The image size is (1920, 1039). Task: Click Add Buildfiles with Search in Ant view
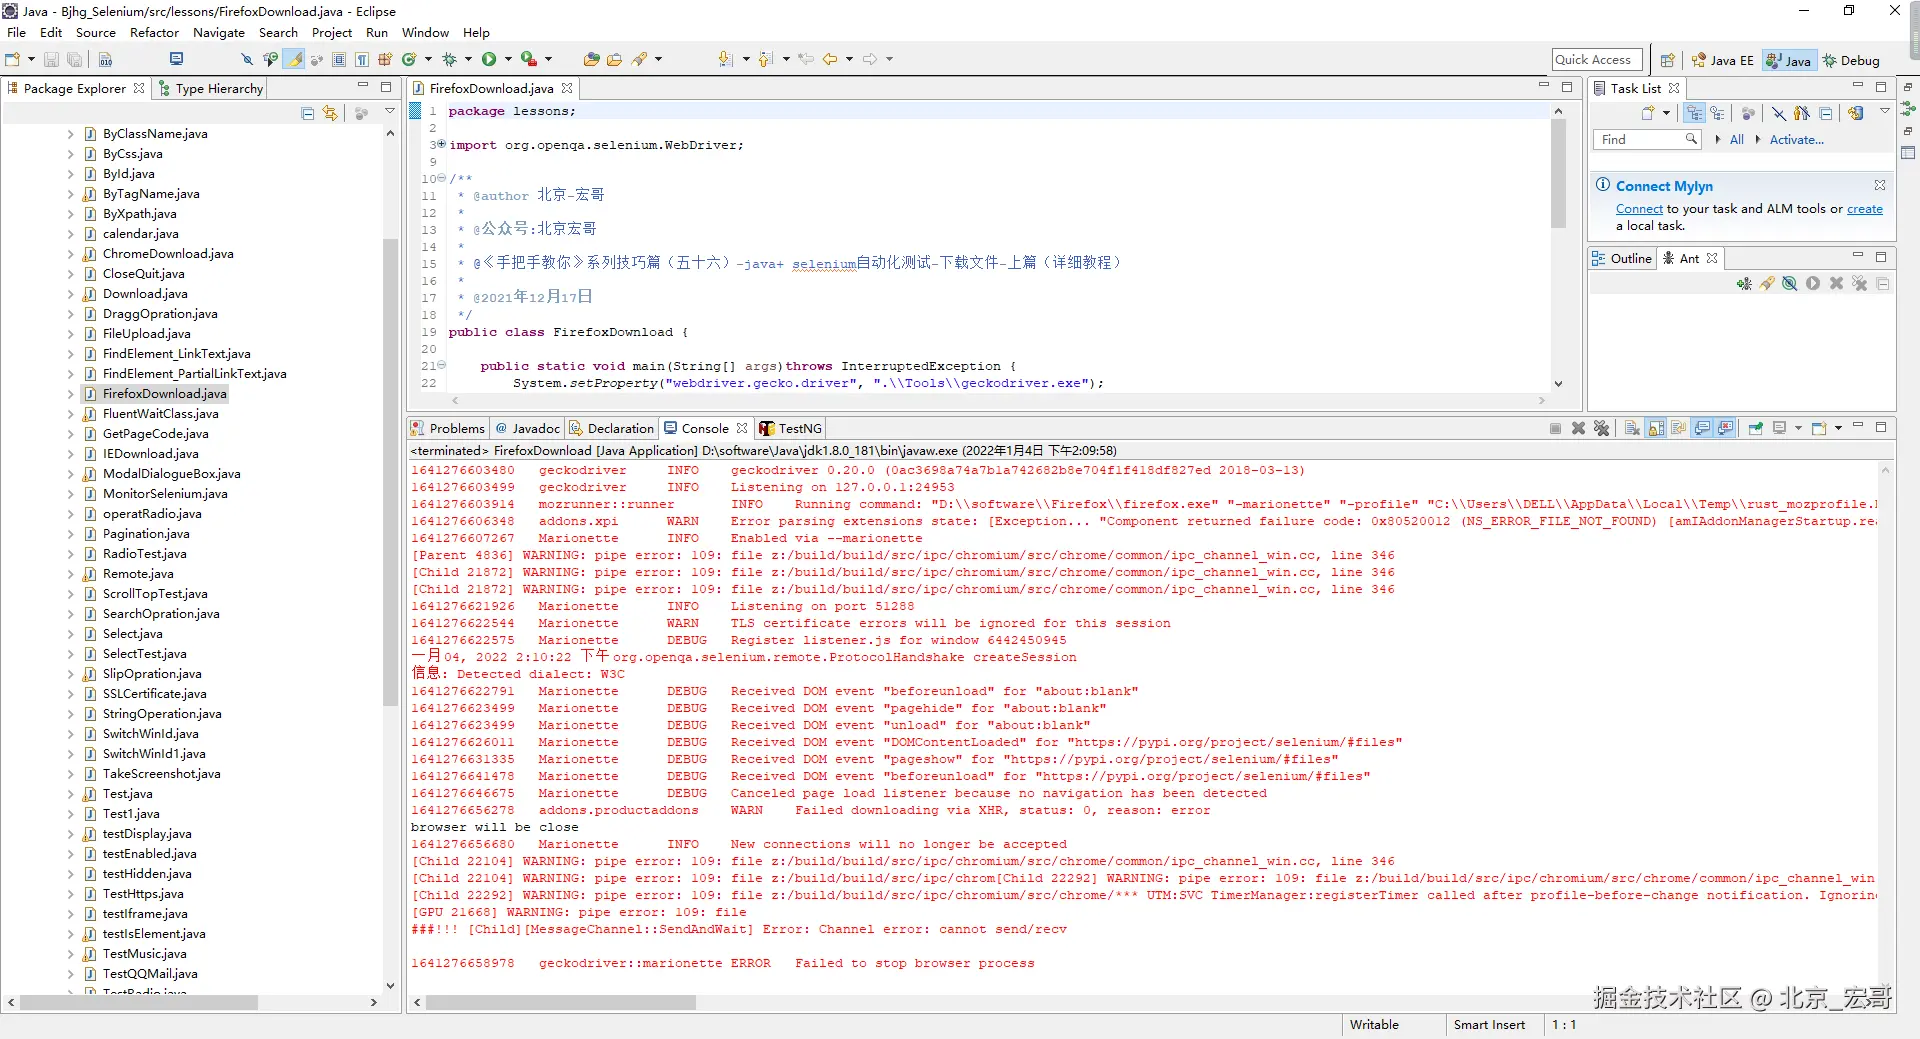point(1767,284)
